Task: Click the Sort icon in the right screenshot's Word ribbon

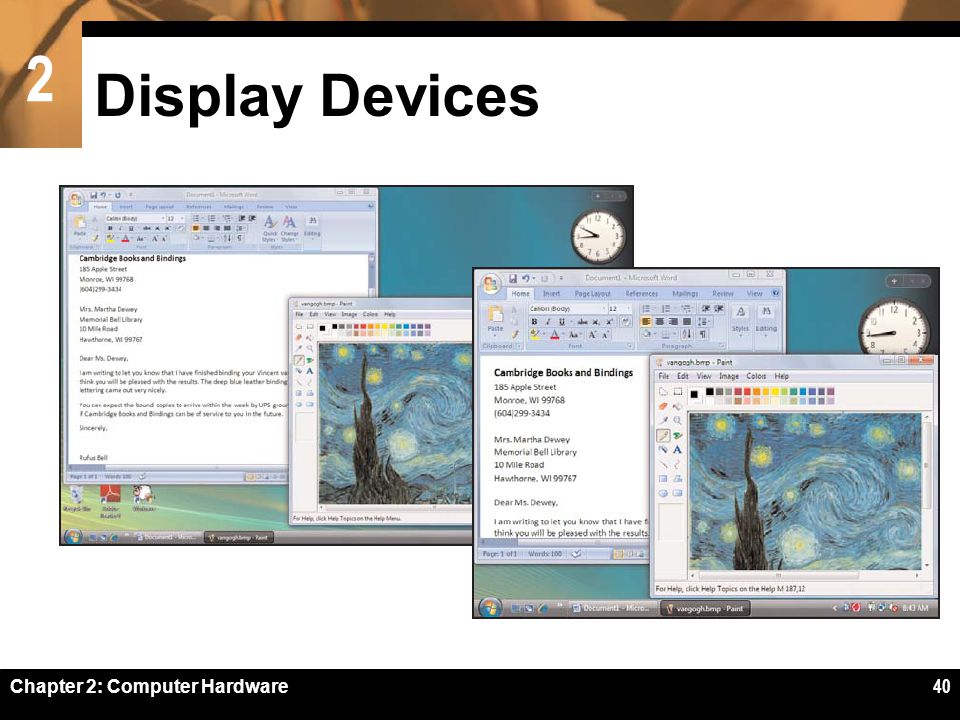Action: pos(687,334)
